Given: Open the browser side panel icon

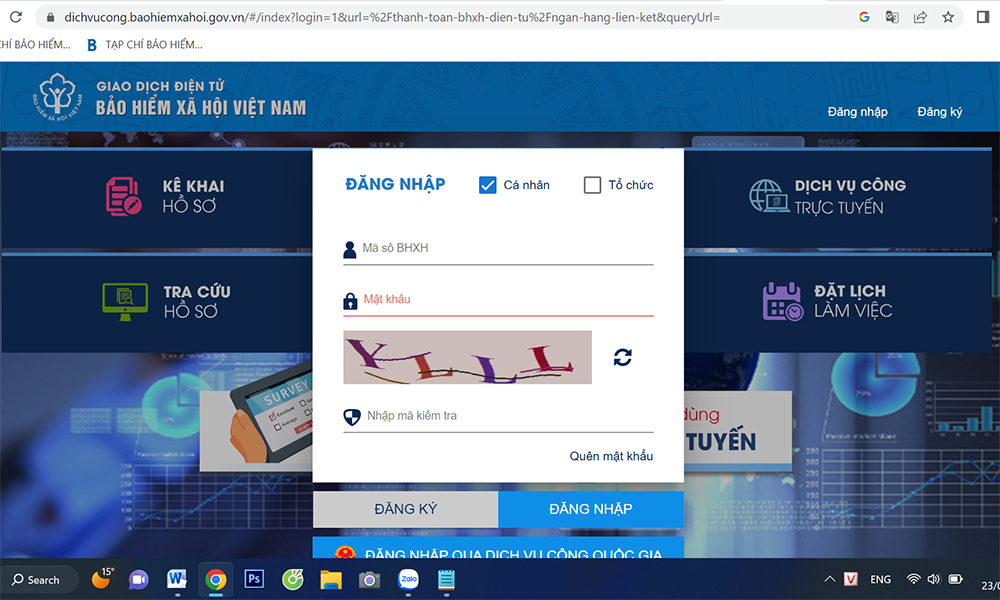Looking at the screenshot, I should pos(983,17).
